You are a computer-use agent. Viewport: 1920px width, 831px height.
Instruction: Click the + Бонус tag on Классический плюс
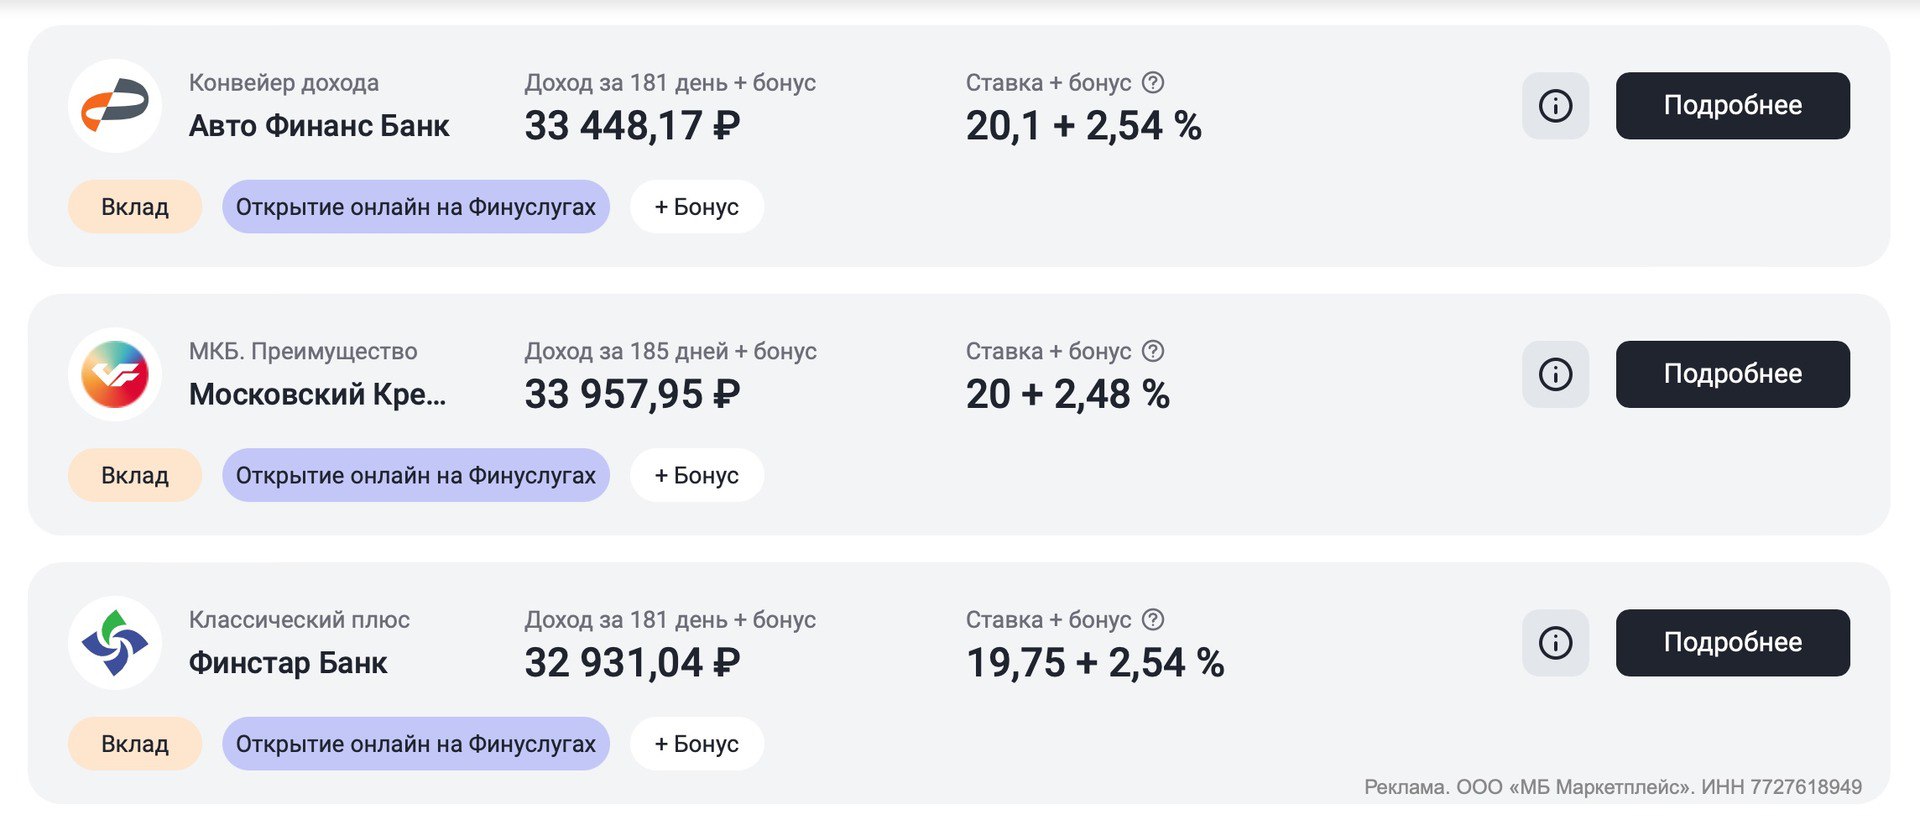point(697,744)
